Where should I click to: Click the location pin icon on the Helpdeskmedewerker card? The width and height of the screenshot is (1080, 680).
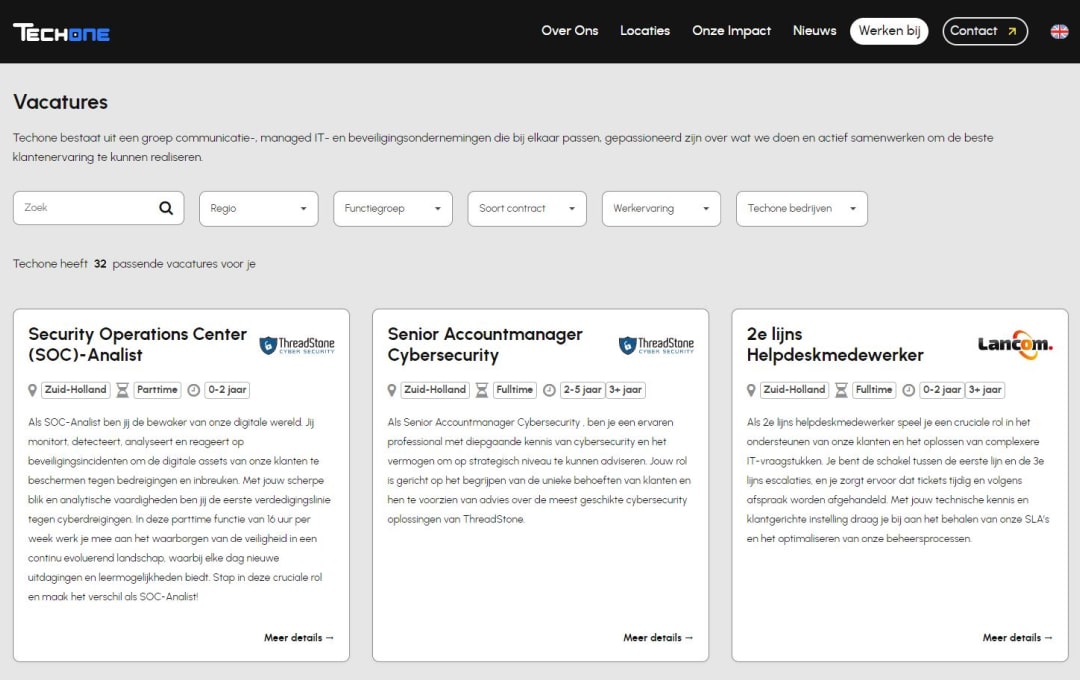pyautogui.click(x=751, y=390)
